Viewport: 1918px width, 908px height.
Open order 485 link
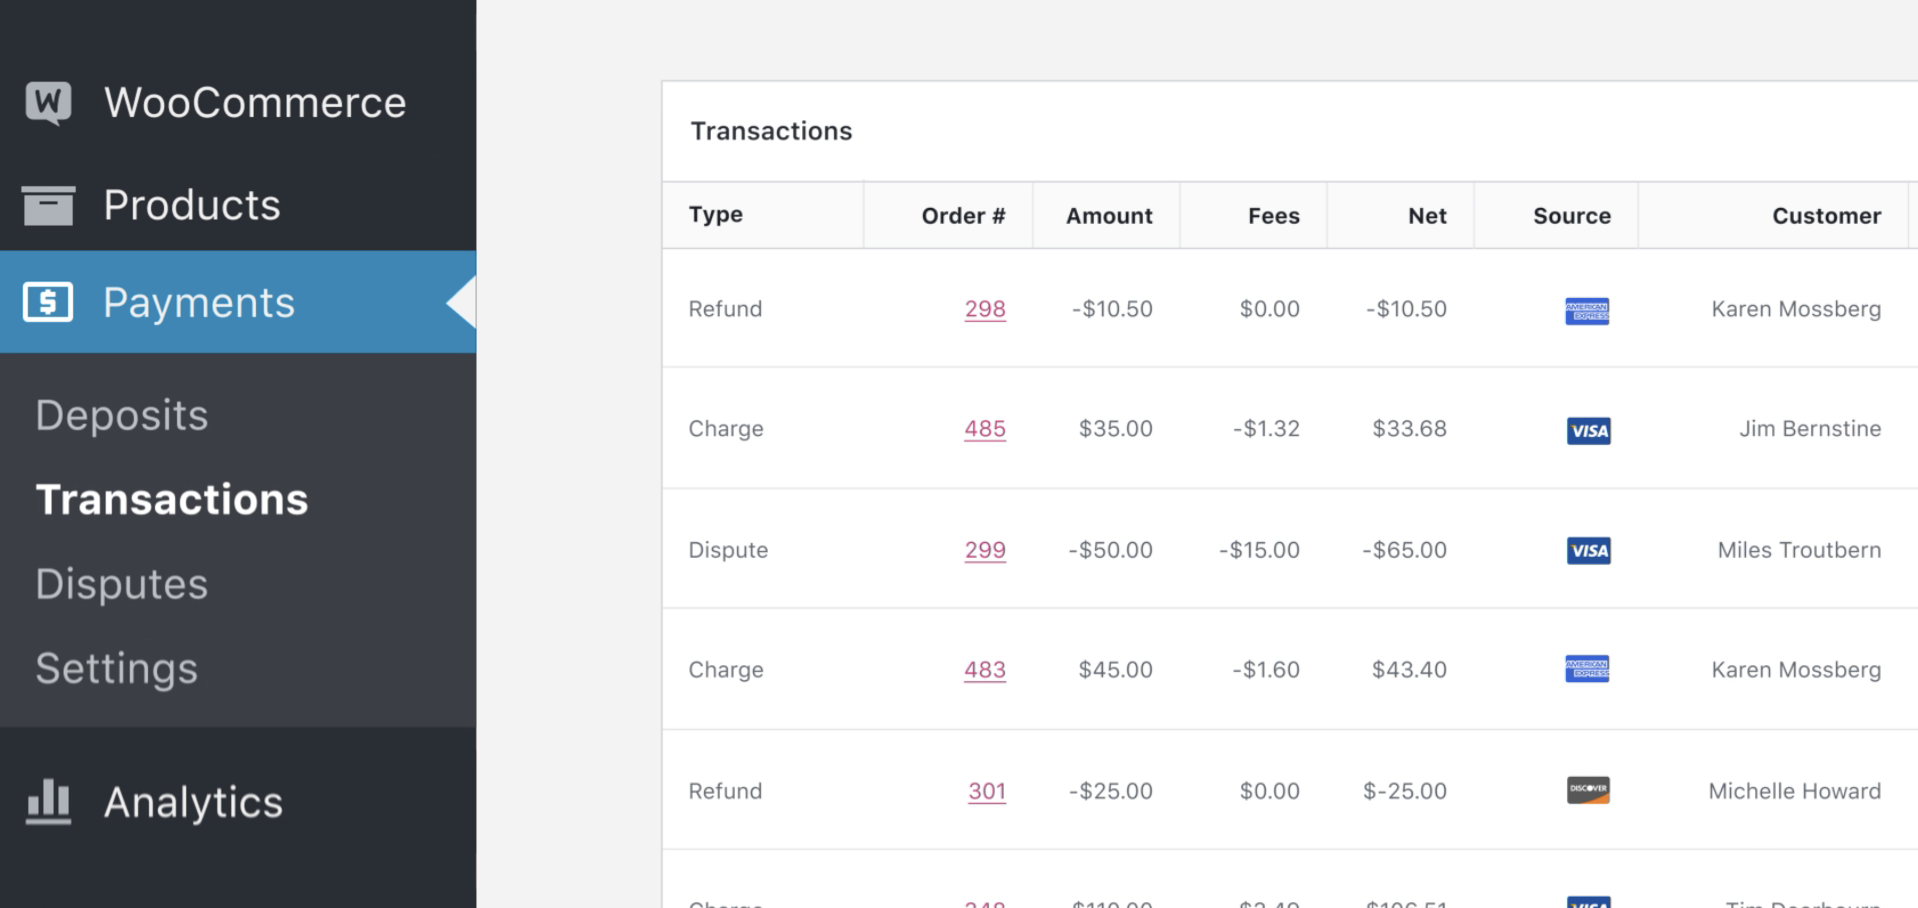tap(985, 429)
